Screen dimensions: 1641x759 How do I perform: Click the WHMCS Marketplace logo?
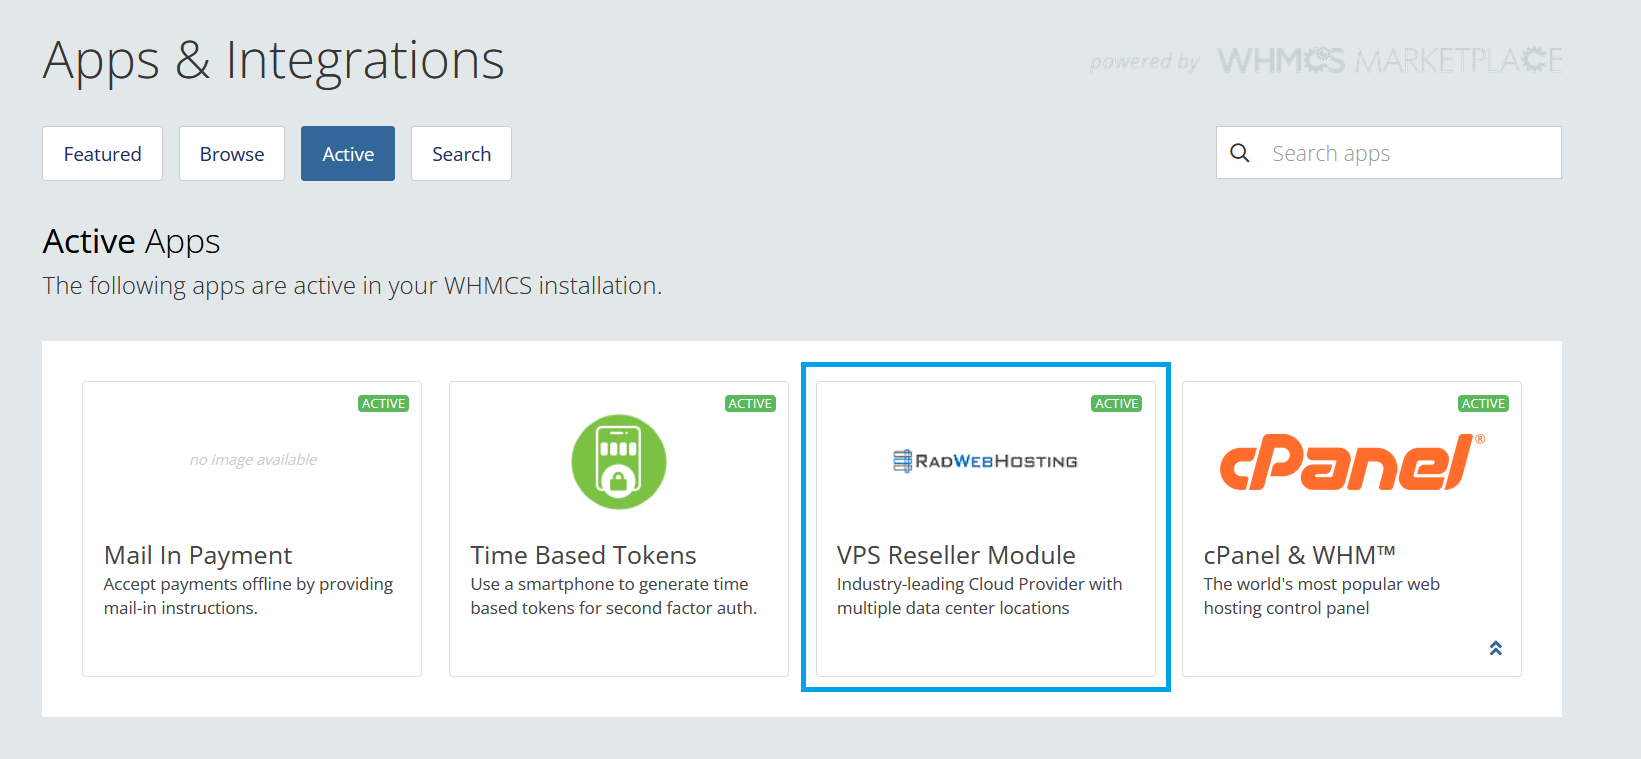click(1389, 61)
